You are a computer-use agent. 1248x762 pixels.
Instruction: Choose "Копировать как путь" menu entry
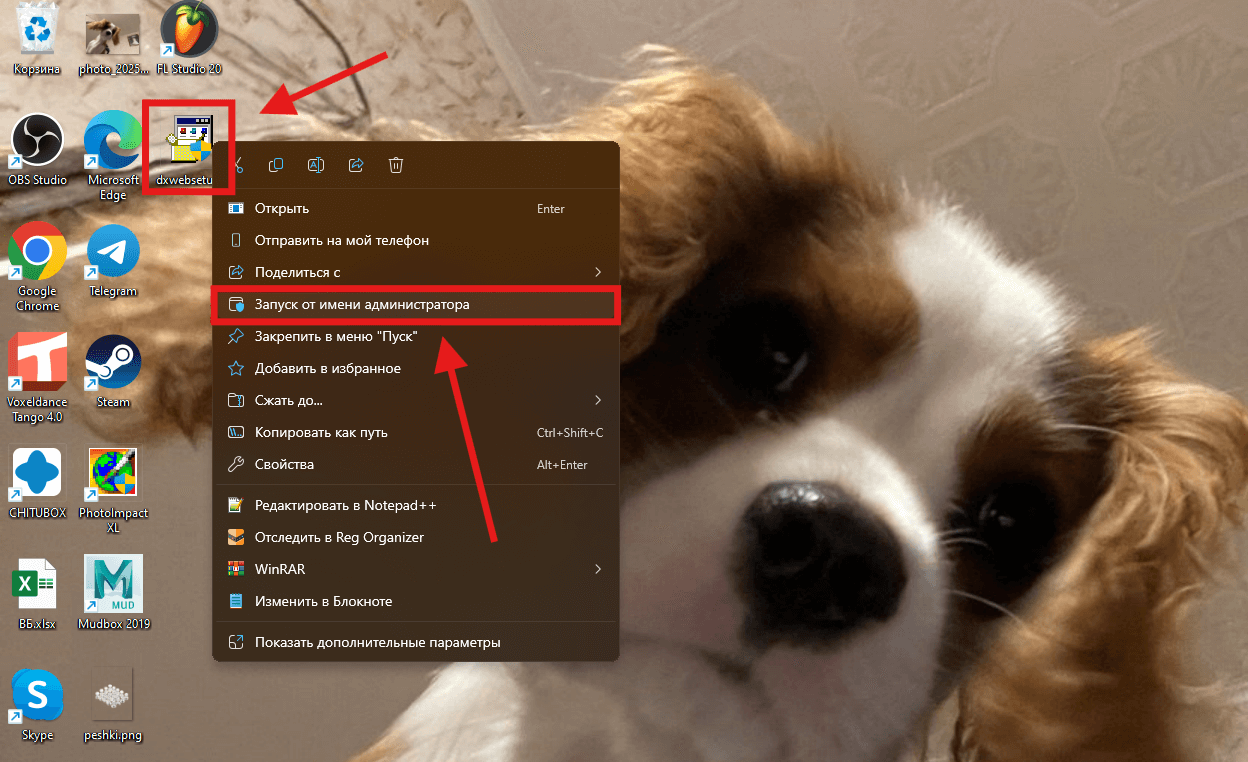coord(321,432)
